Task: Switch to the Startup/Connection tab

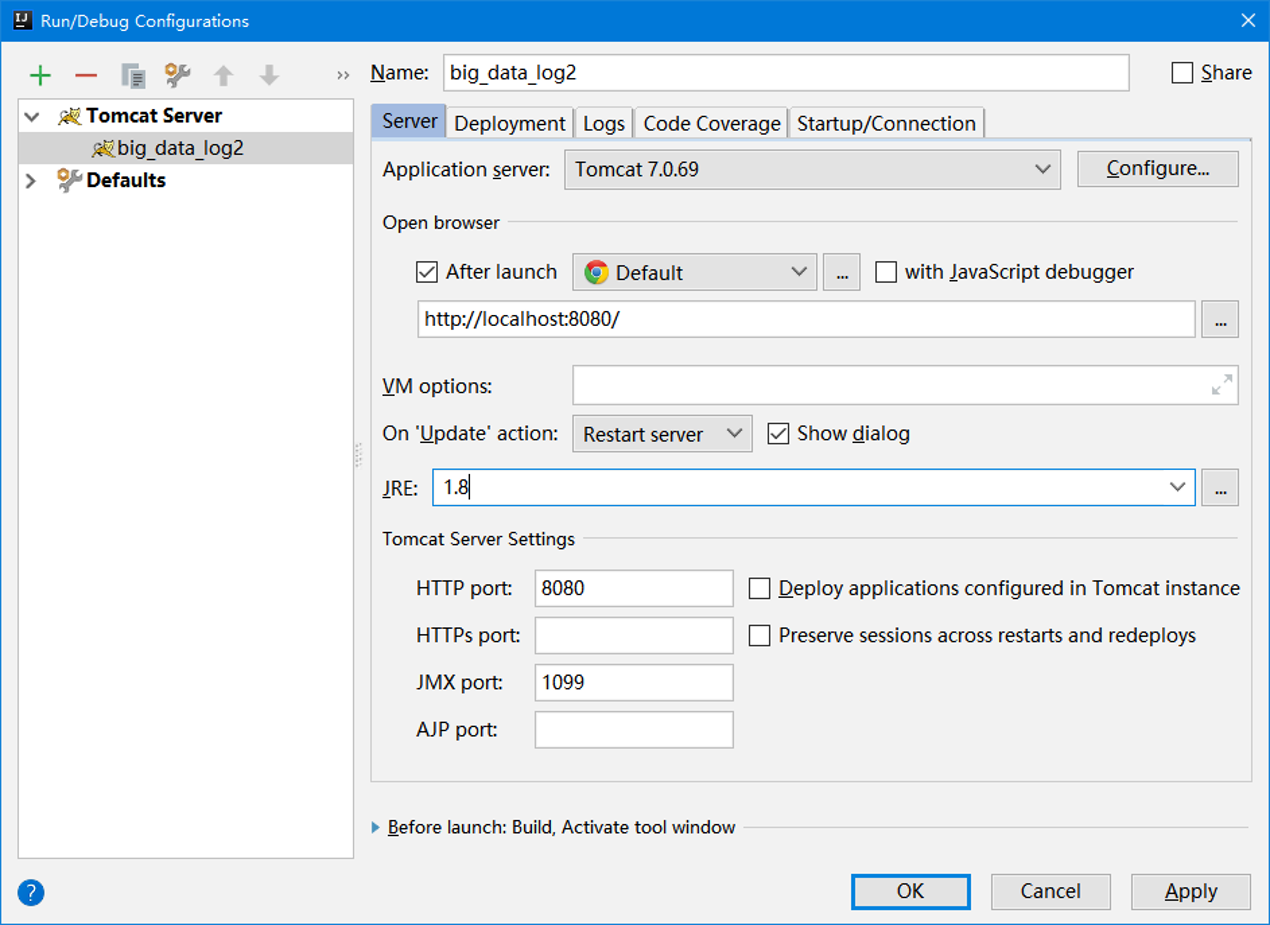Action: click(x=886, y=123)
